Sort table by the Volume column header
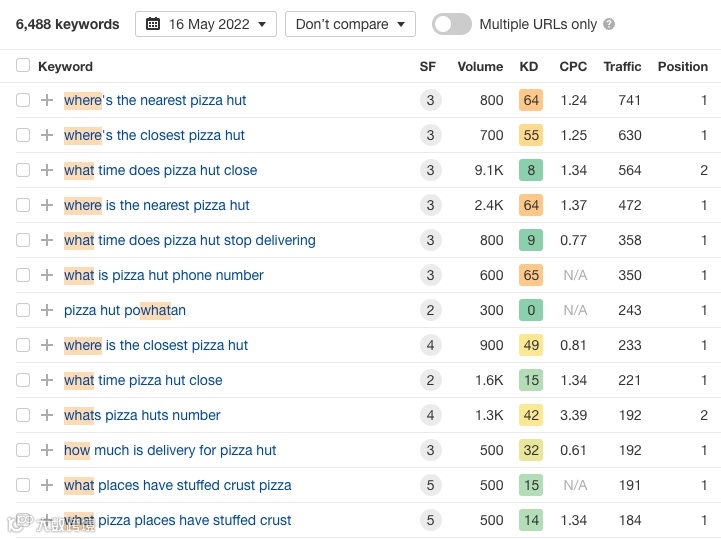721x539 pixels. pyautogui.click(x=480, y=66)
